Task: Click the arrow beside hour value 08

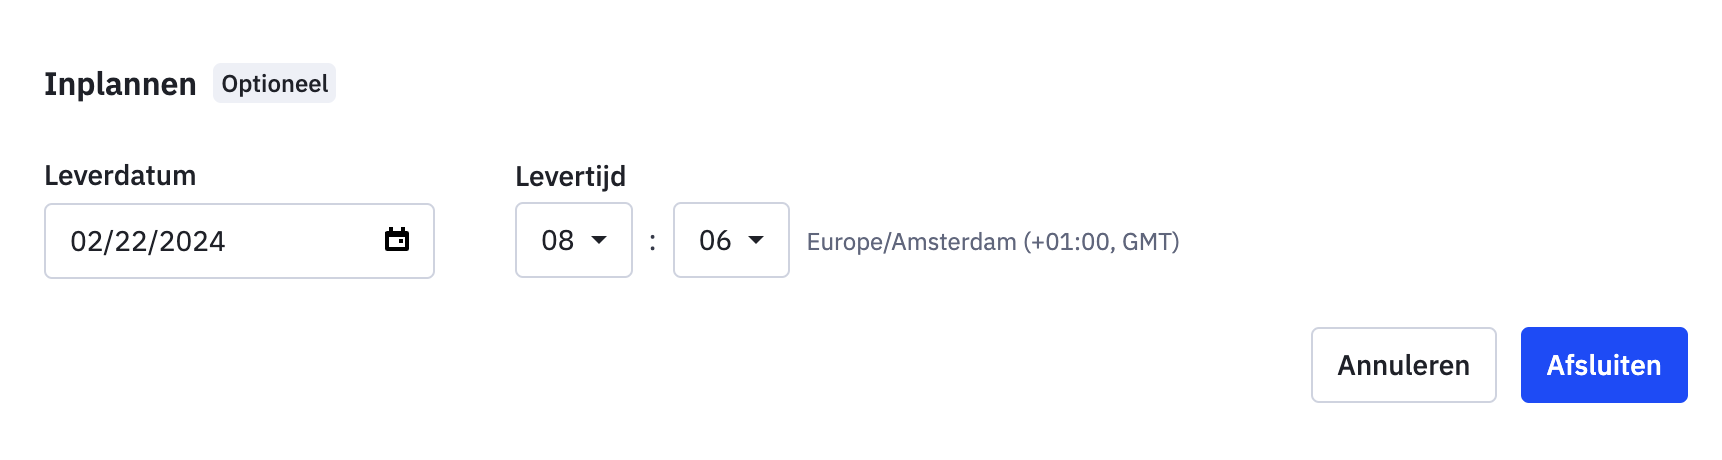Action: 599,240
